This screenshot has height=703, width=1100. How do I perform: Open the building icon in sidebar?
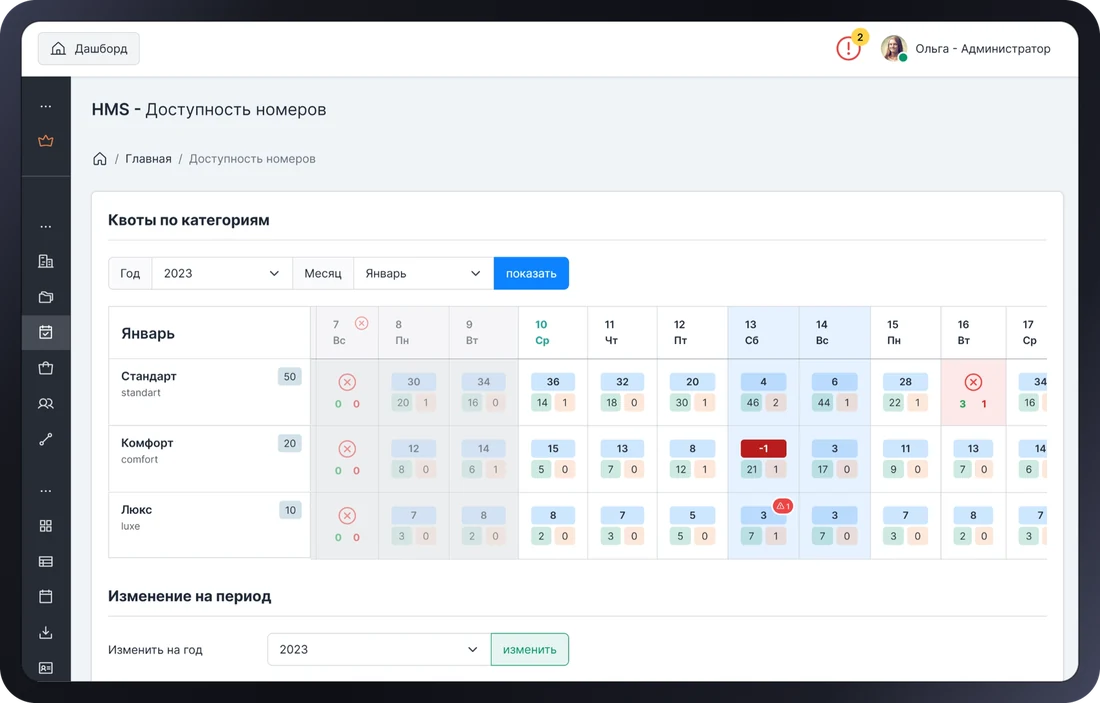[46, 261]
